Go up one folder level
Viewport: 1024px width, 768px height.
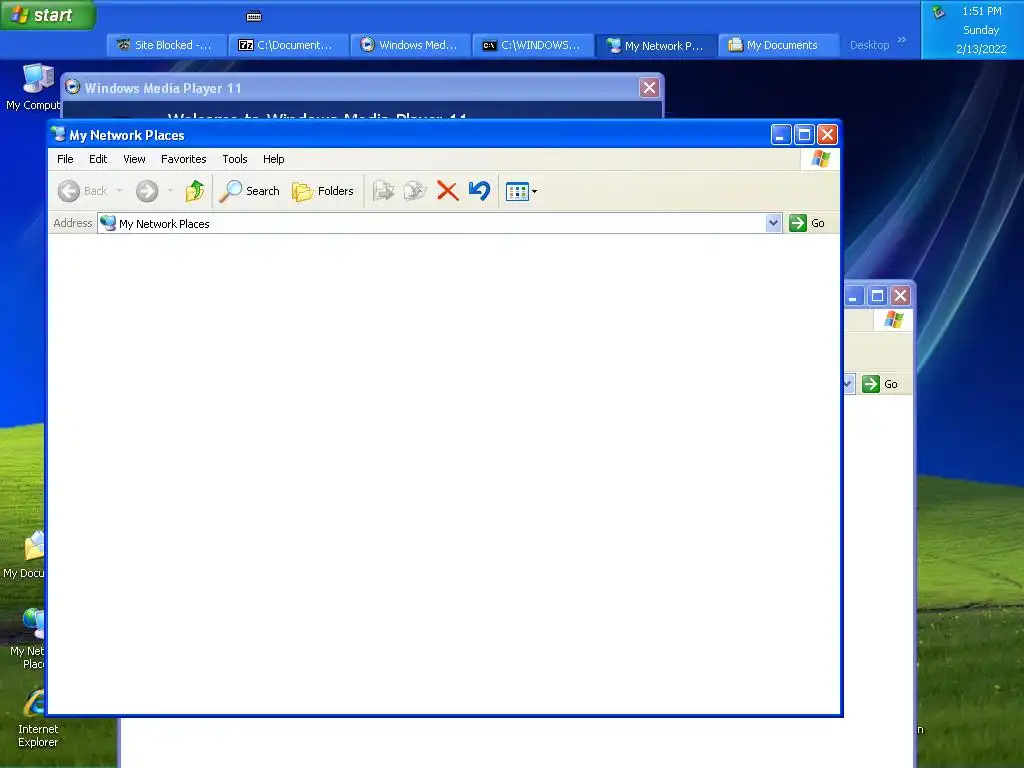pos(195,191)
